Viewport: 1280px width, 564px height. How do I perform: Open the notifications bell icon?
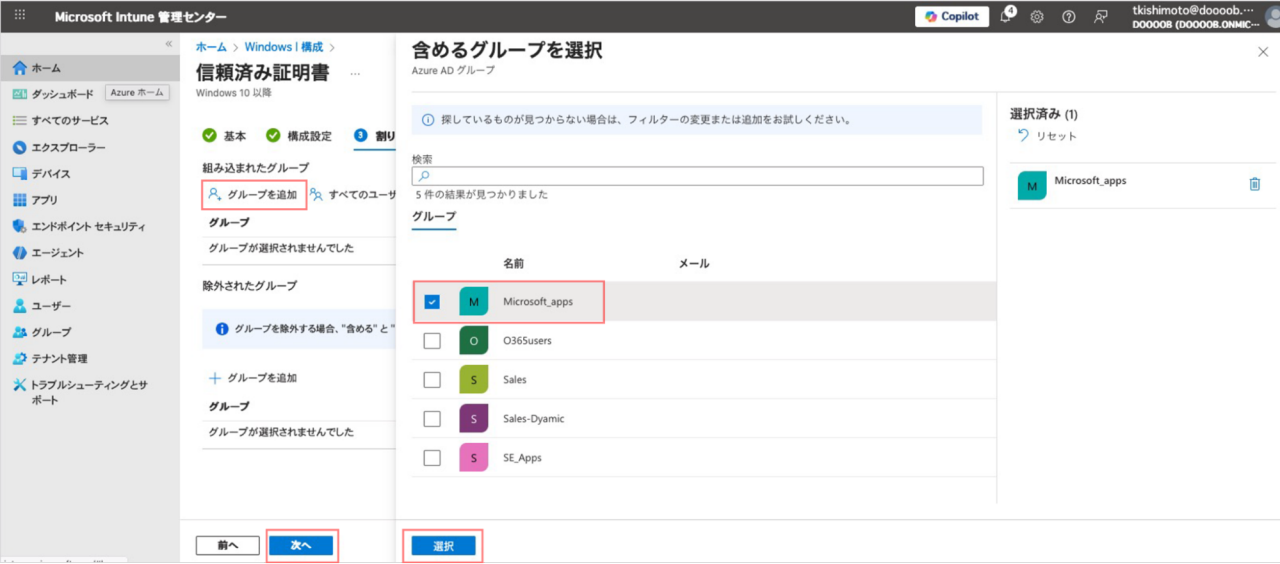[x=1007, y=17]
